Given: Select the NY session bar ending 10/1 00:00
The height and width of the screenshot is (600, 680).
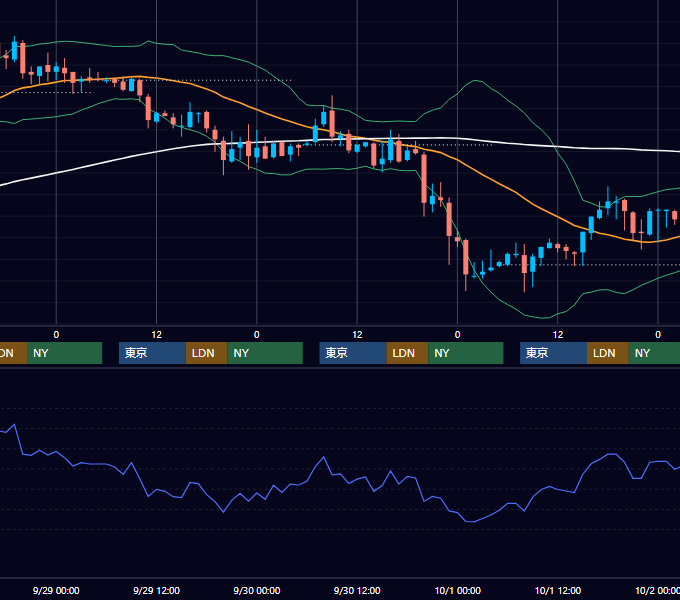Looking at the screenshot, I should tap(466, 353).
